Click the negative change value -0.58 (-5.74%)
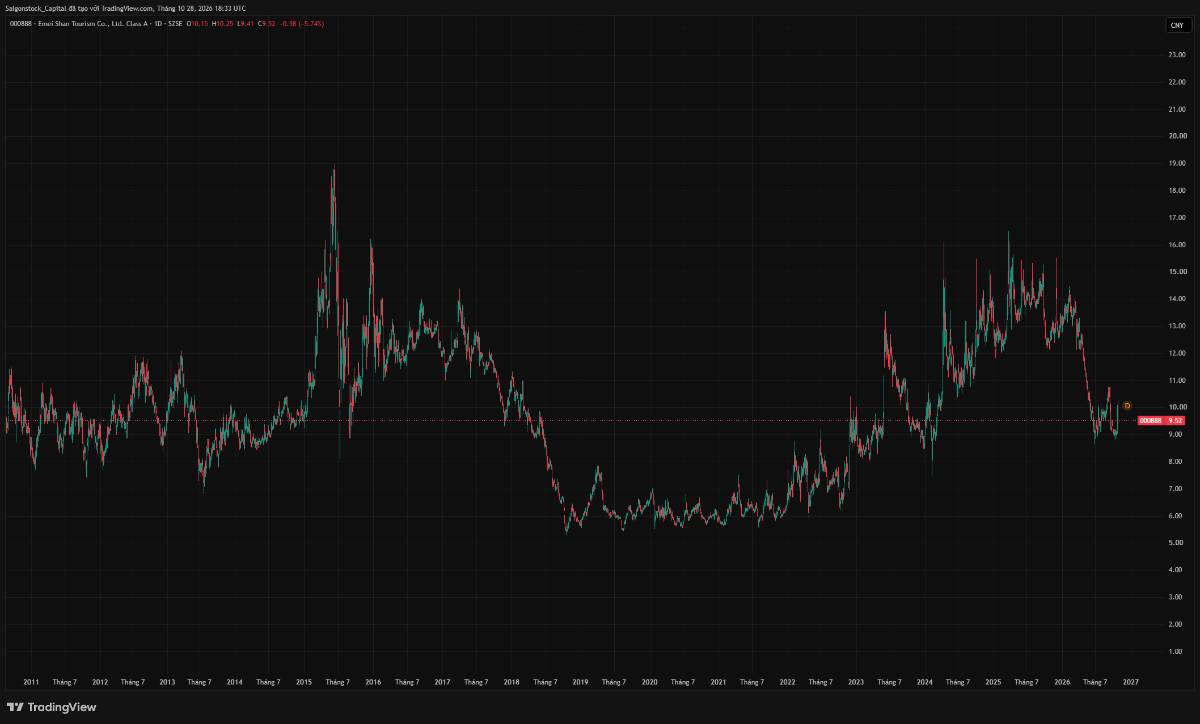This screenshot has height=724, width=1200. click(x=302, y=23)
